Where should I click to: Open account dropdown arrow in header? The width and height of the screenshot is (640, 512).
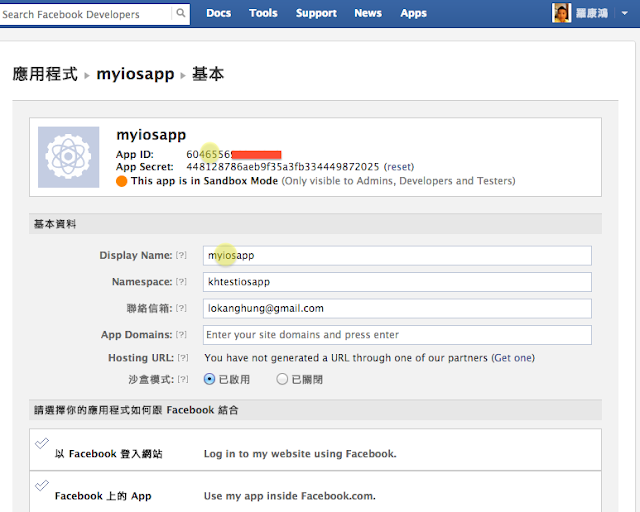(624, 13)
